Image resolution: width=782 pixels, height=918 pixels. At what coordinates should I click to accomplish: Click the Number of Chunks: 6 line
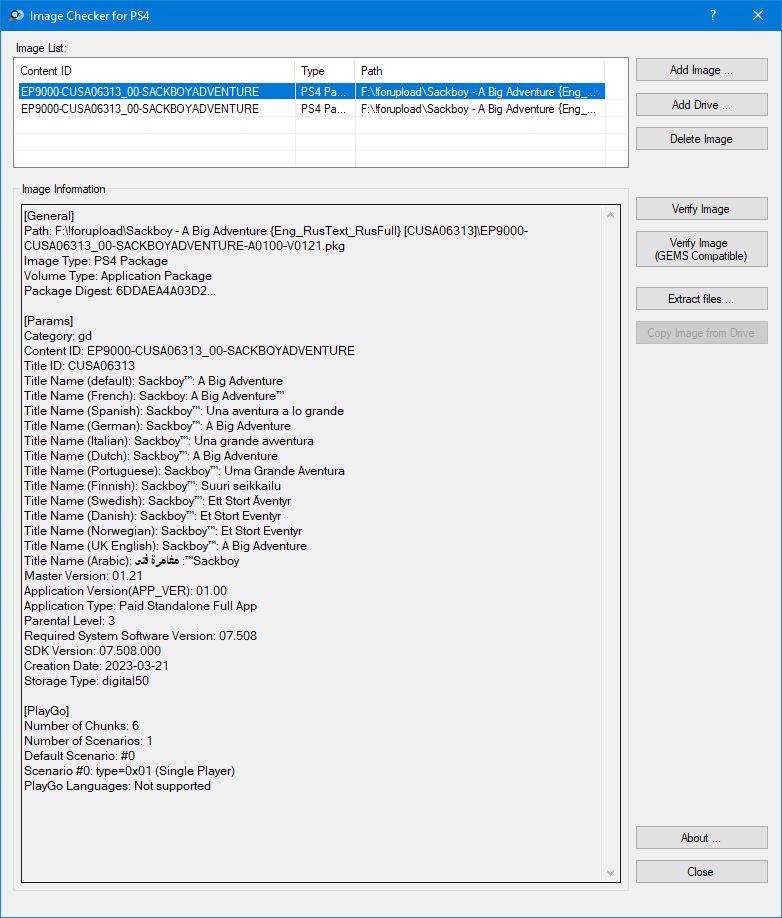pos(81,726)
